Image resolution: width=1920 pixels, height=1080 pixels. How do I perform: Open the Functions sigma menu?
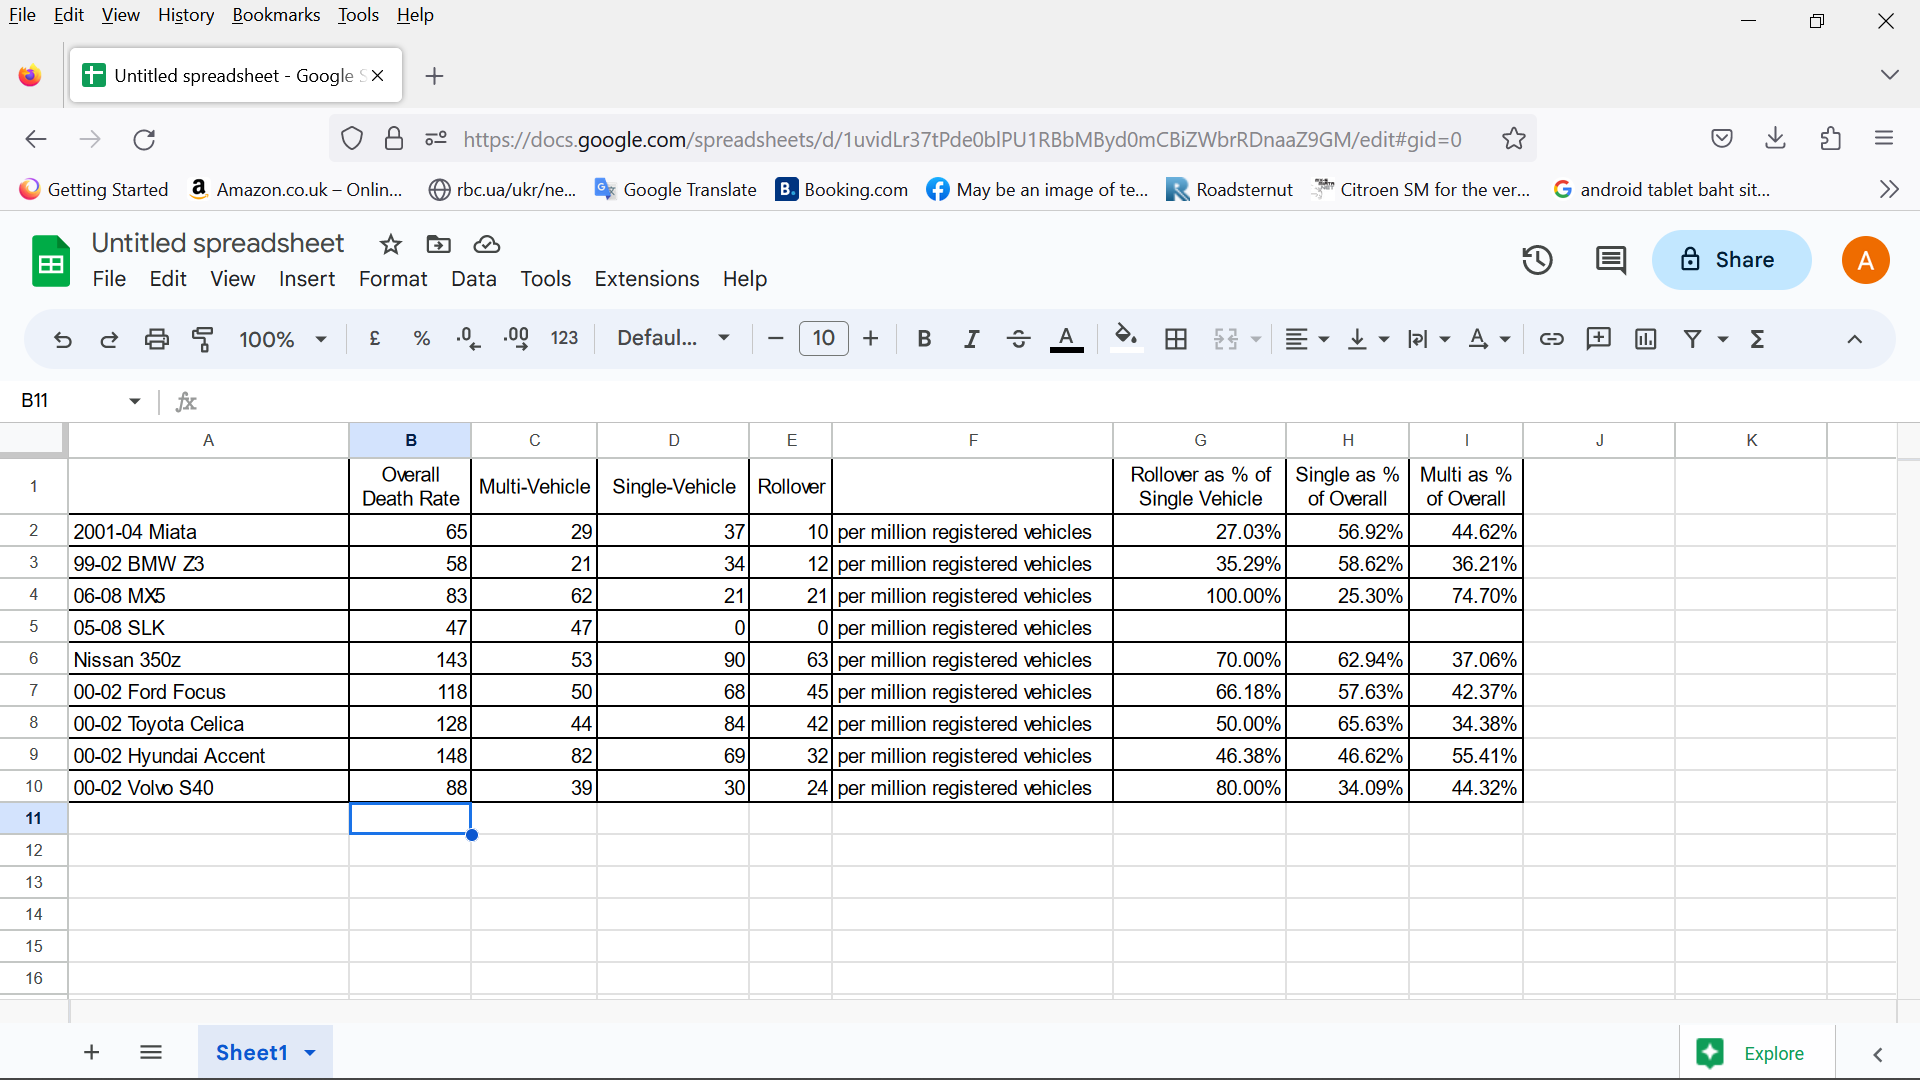(1757, 339)
